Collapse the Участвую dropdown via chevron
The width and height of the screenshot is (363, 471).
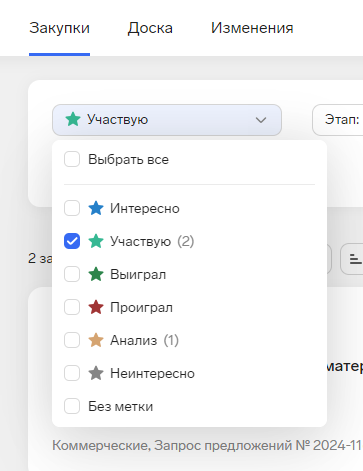pyautogui.click(x=261, y=120)
